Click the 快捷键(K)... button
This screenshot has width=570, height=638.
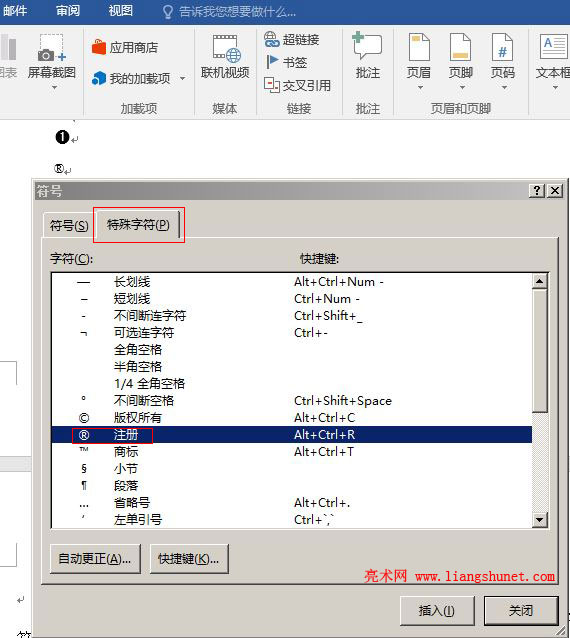(x=189, y=559)
